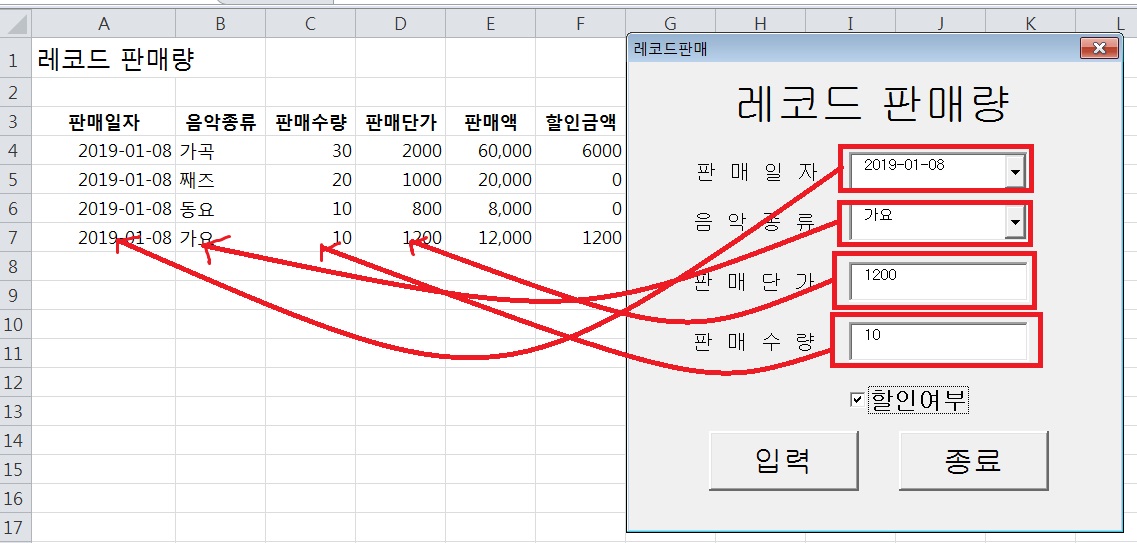Select row 10 header
Viewport: 1137px width, 543px height.
point(14,325)
